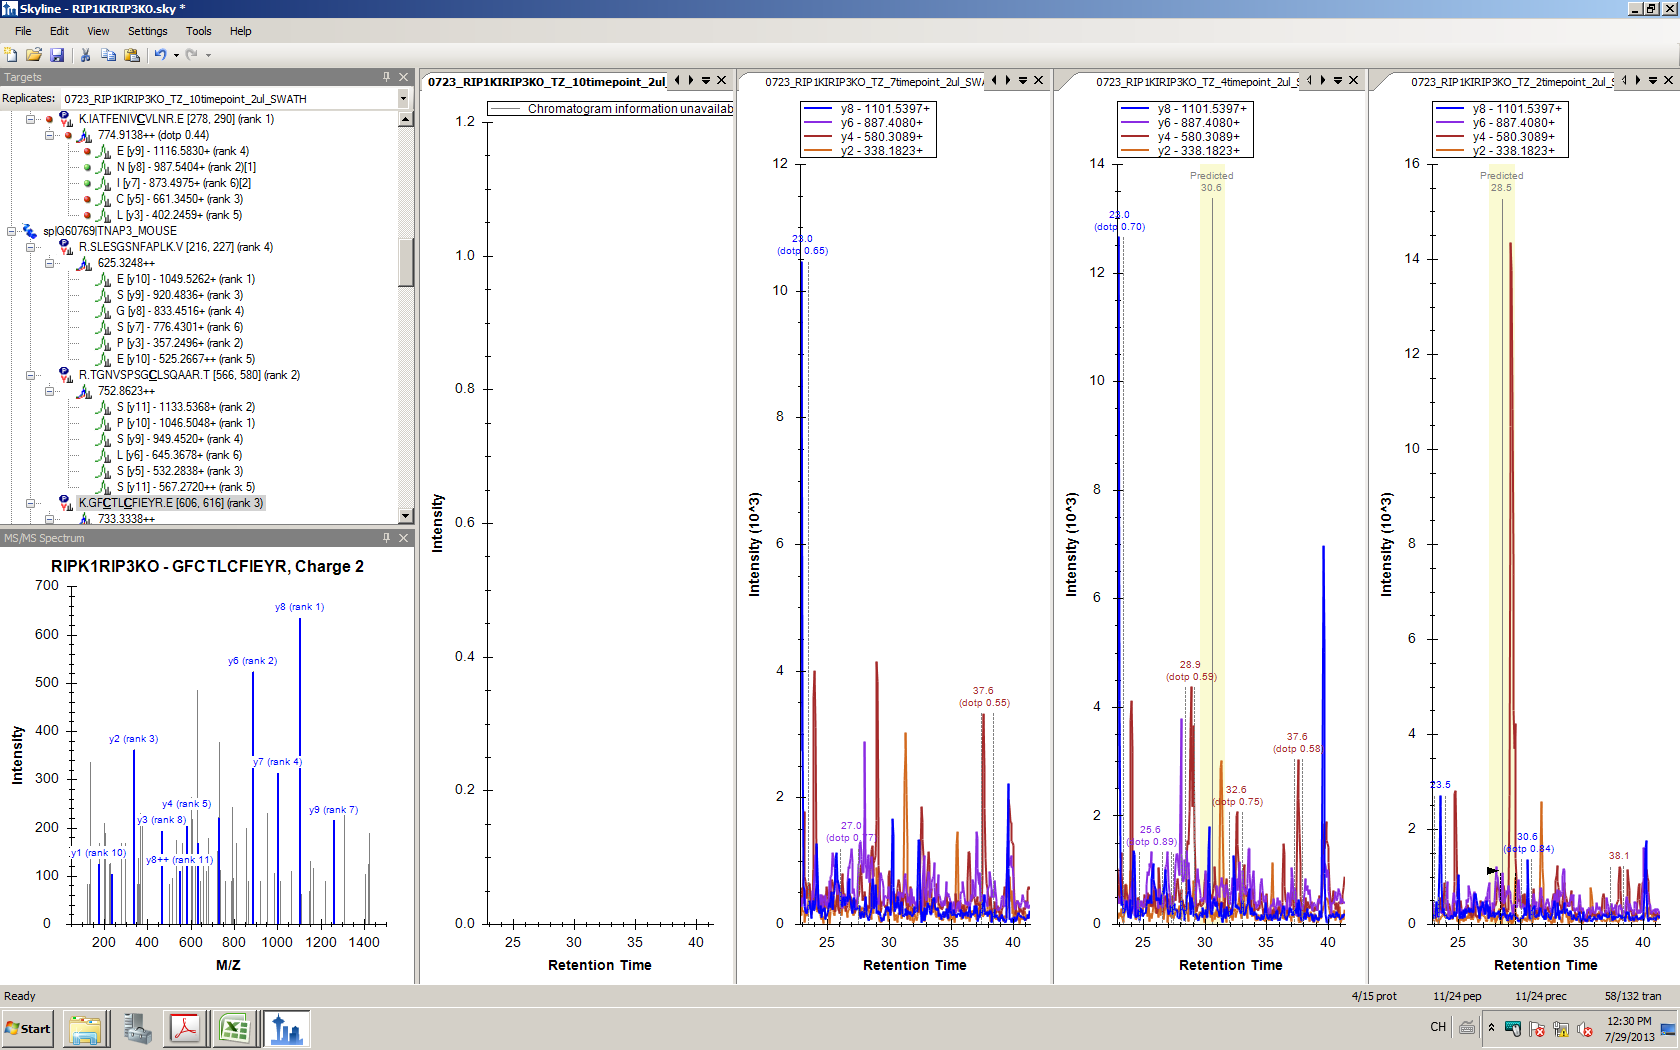Click the Cut scissors icon

pos(85,55)
